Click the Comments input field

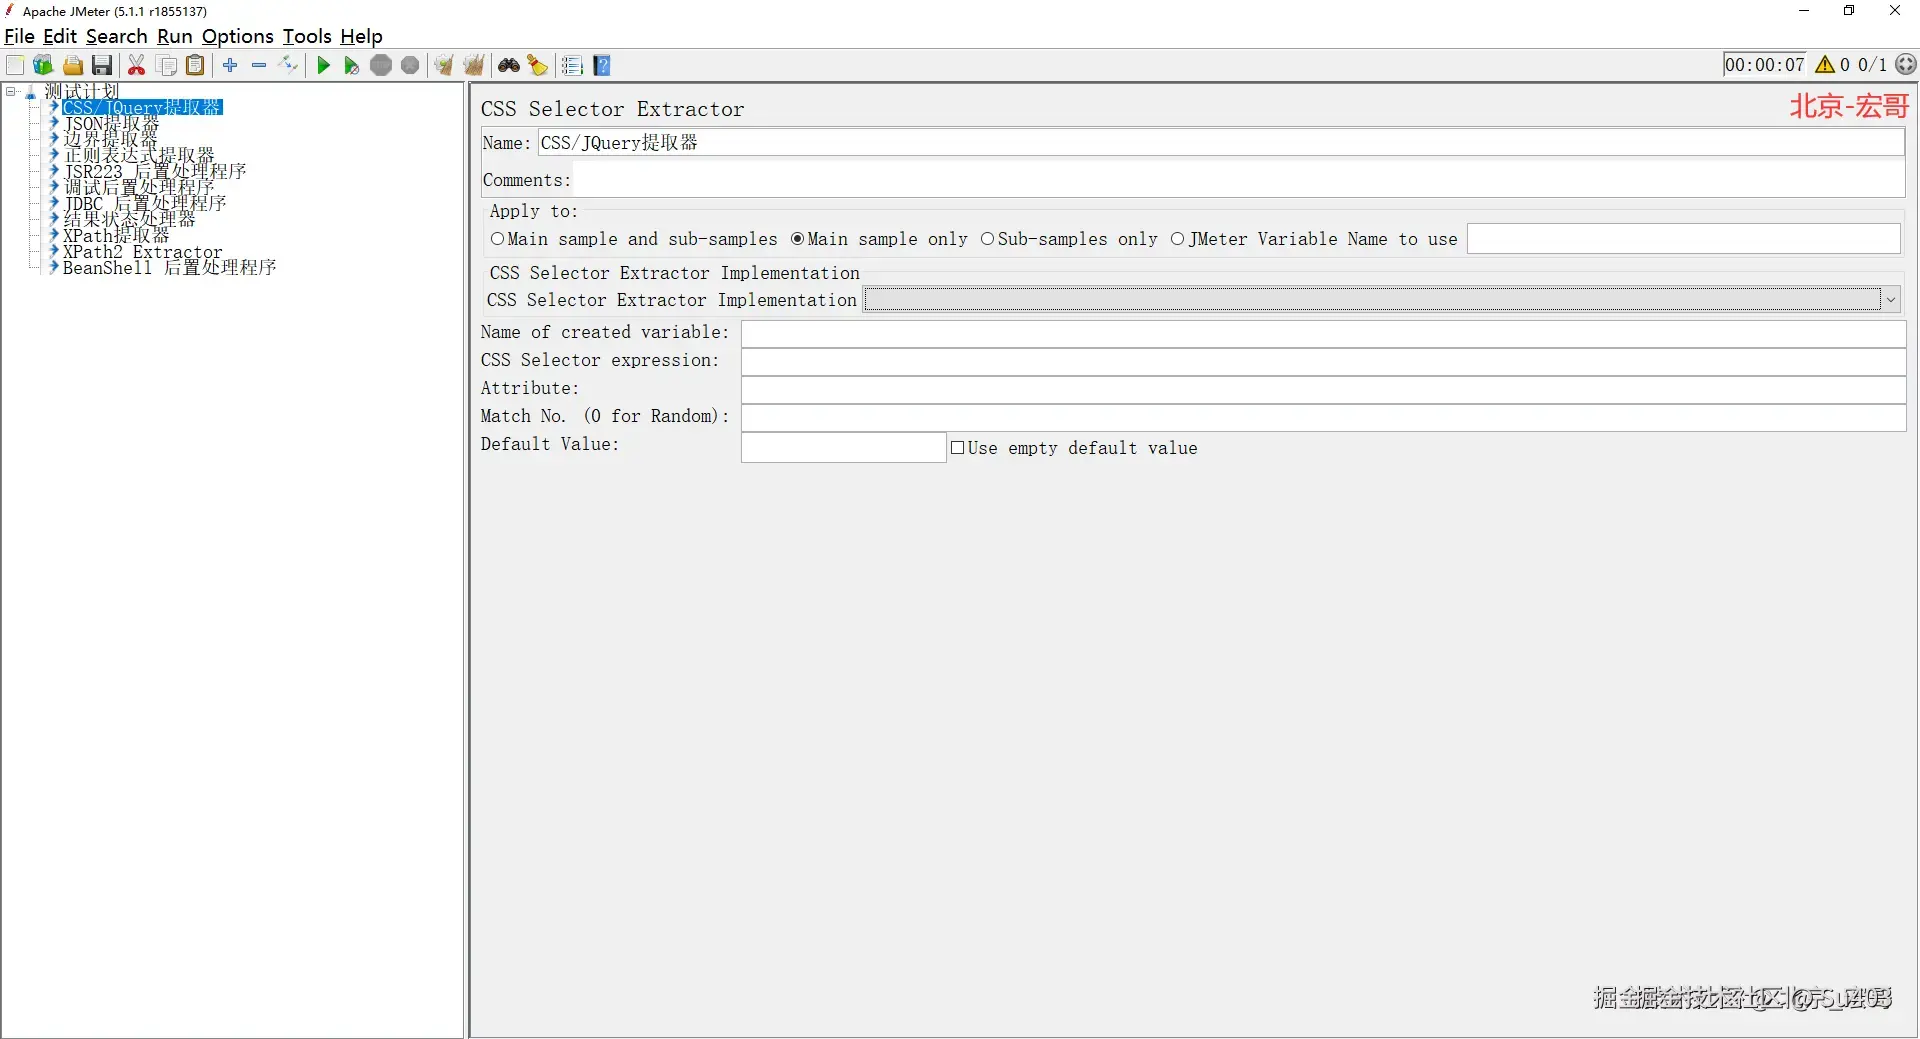point(1239,180)
